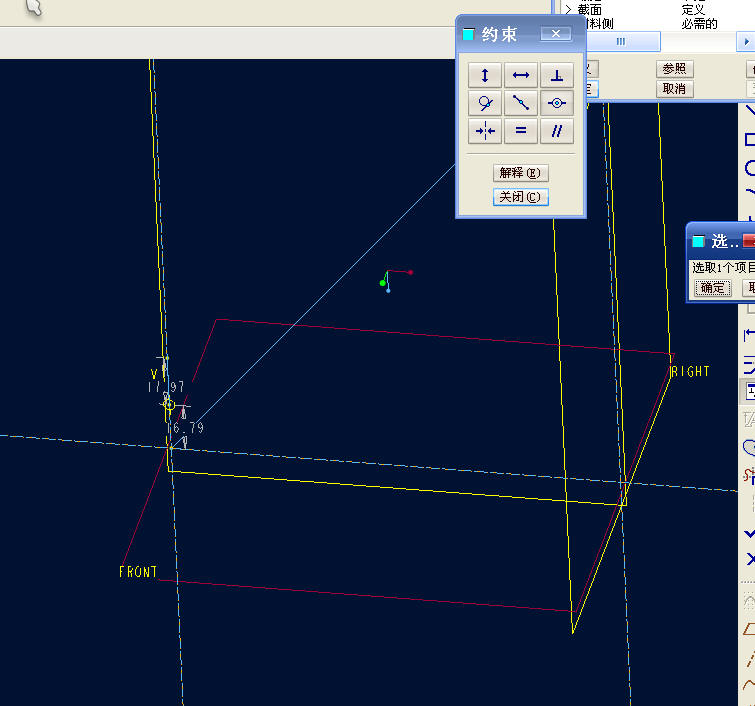Click 取消 under the 参照 button
Screen dimensions: 755x706
(675, 89)
